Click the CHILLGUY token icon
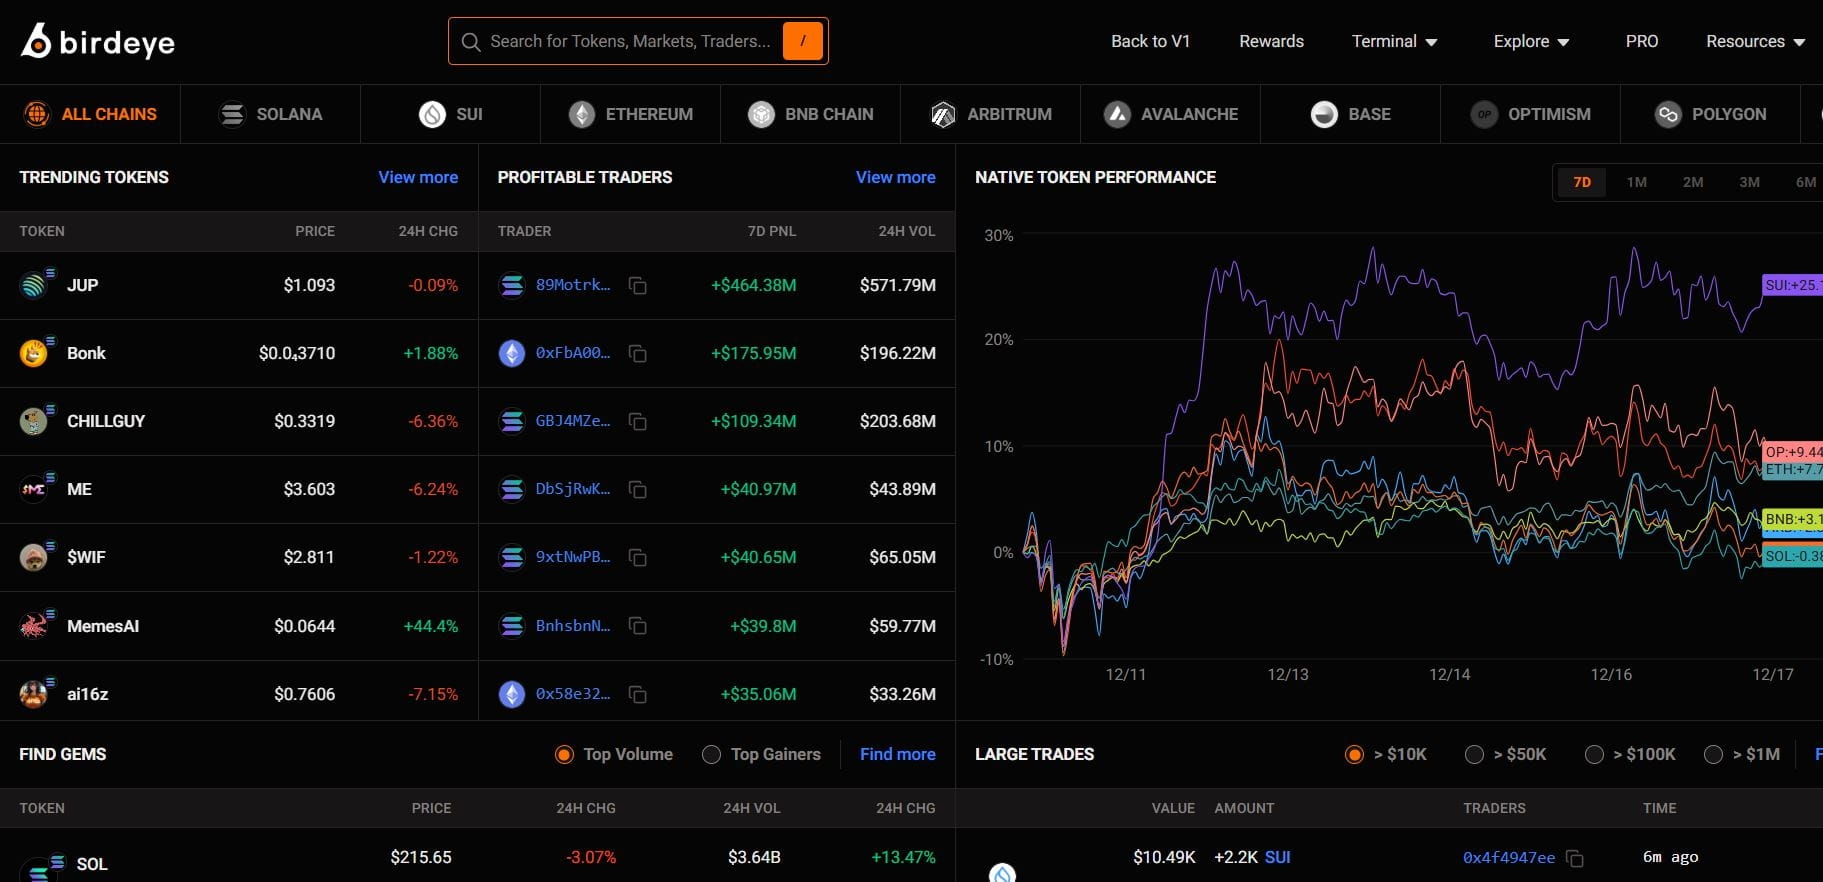This screenshot has width=1823, height=882. tap(34, 422)
